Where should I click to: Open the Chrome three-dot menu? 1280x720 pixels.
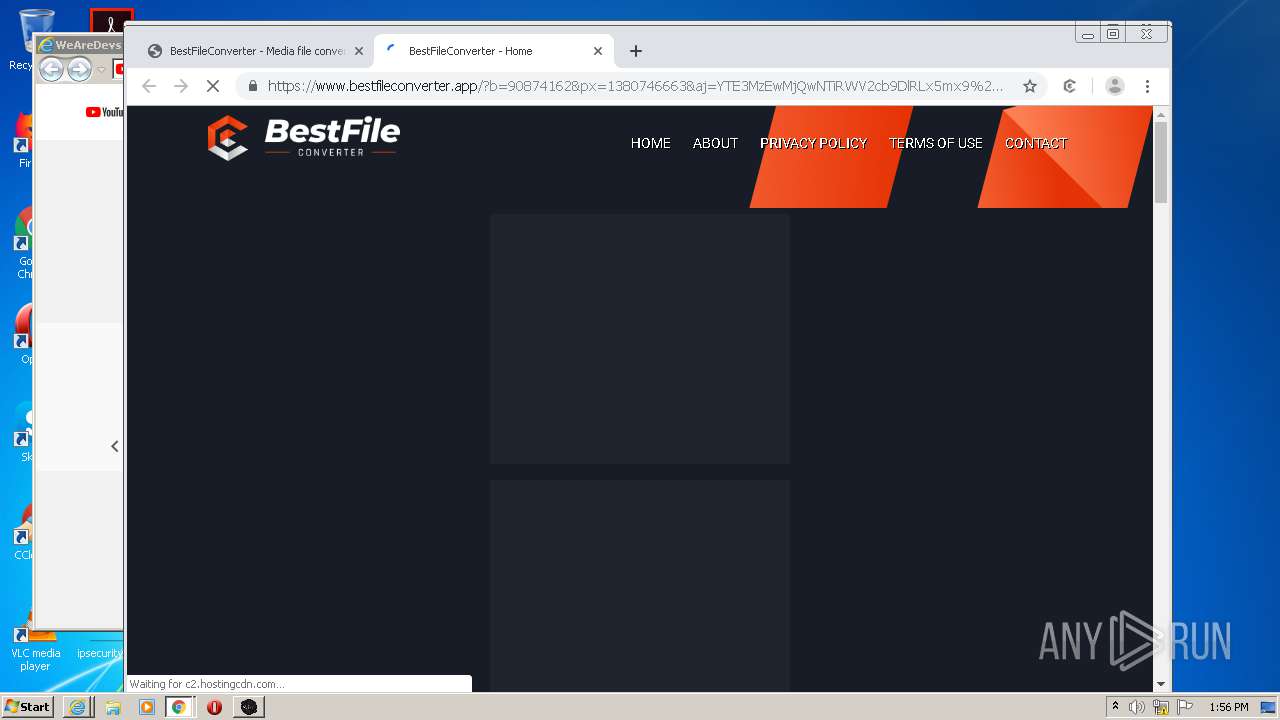[1148, 86]
